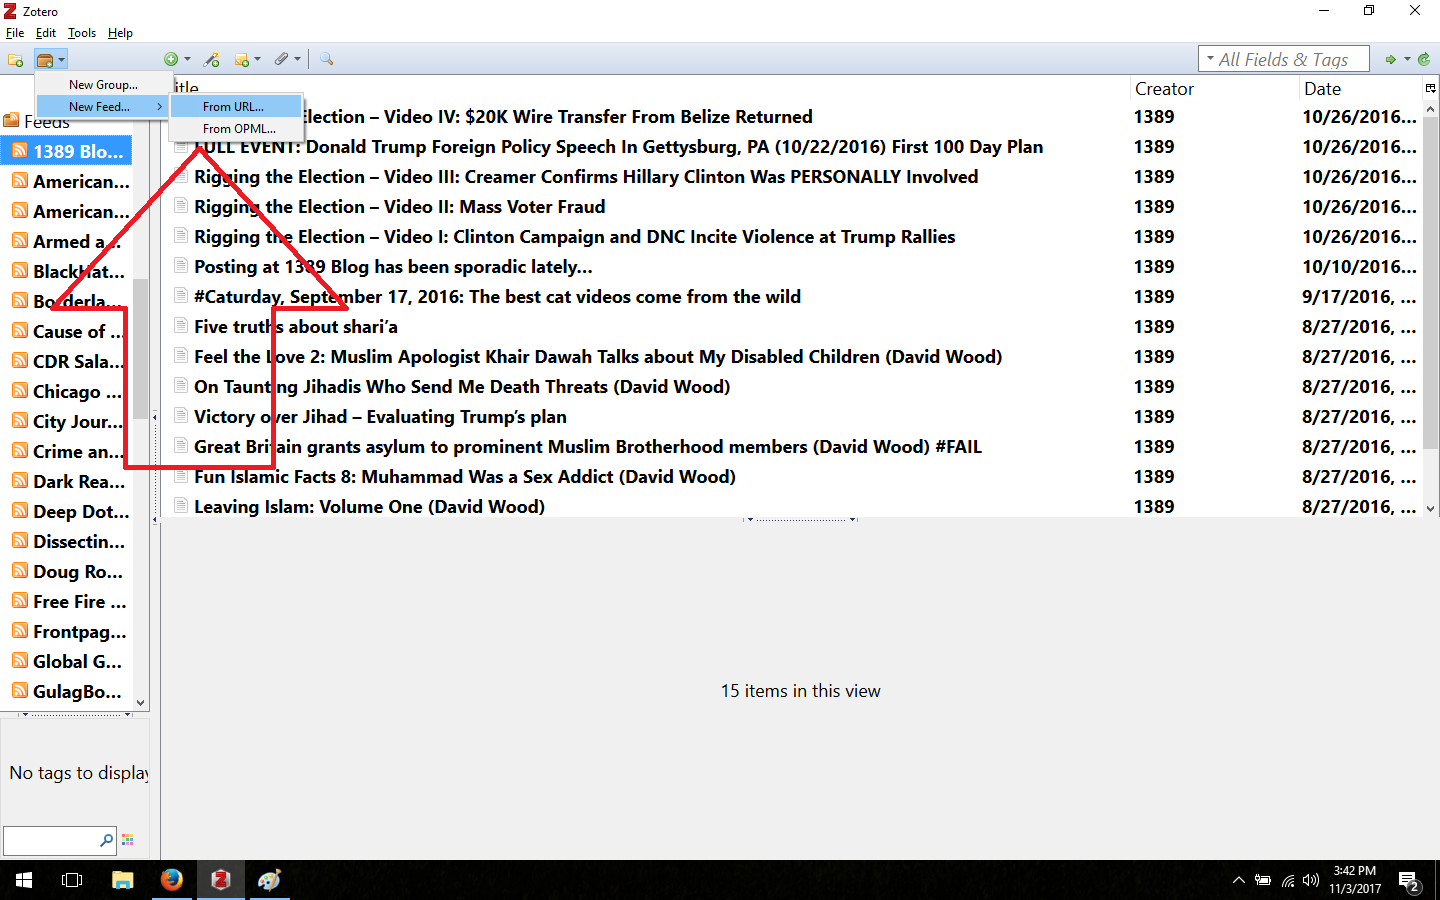Click the New Collection toolbar icon
Screen dimensions: 1440x900
click(x=15, y=60)
